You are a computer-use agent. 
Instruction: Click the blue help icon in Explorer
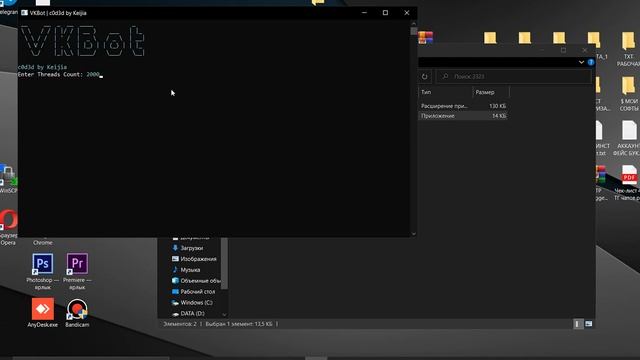click(x=591, y=62)
